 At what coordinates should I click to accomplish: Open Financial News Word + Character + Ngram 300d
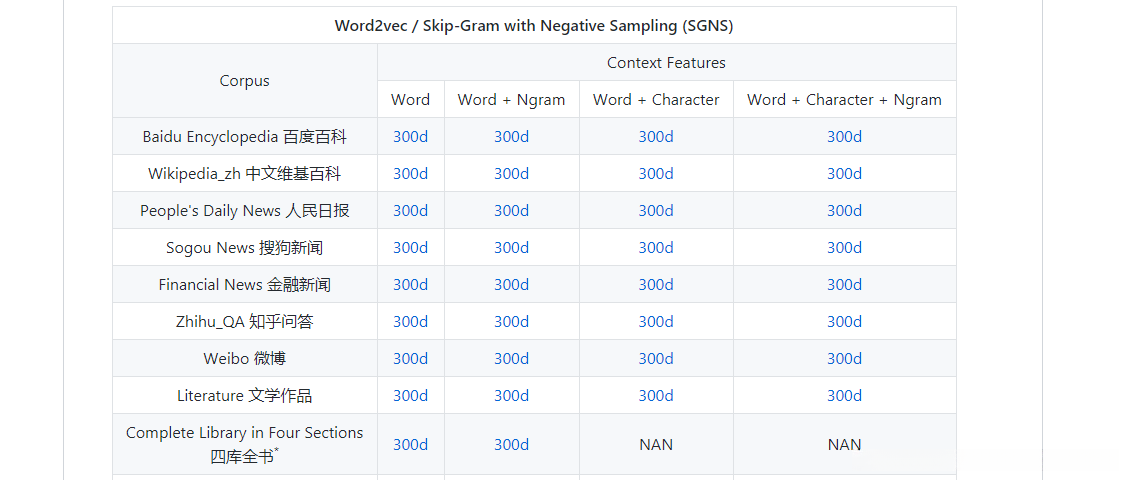click(x=844, y=284)
